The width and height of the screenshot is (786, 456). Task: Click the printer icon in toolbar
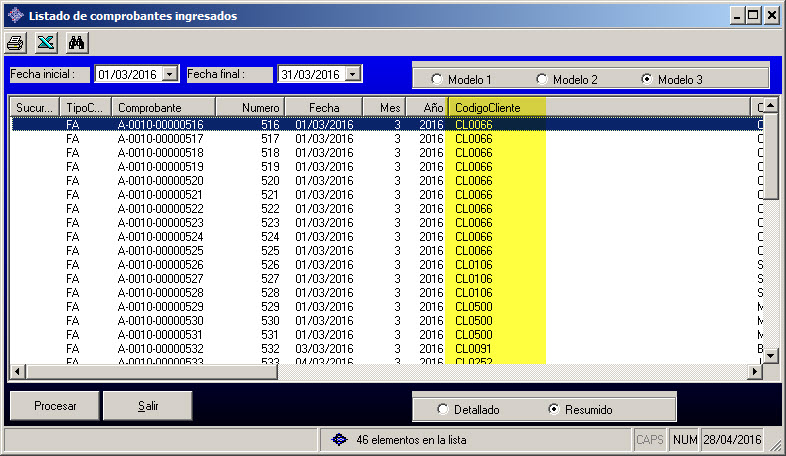(16, 43)
